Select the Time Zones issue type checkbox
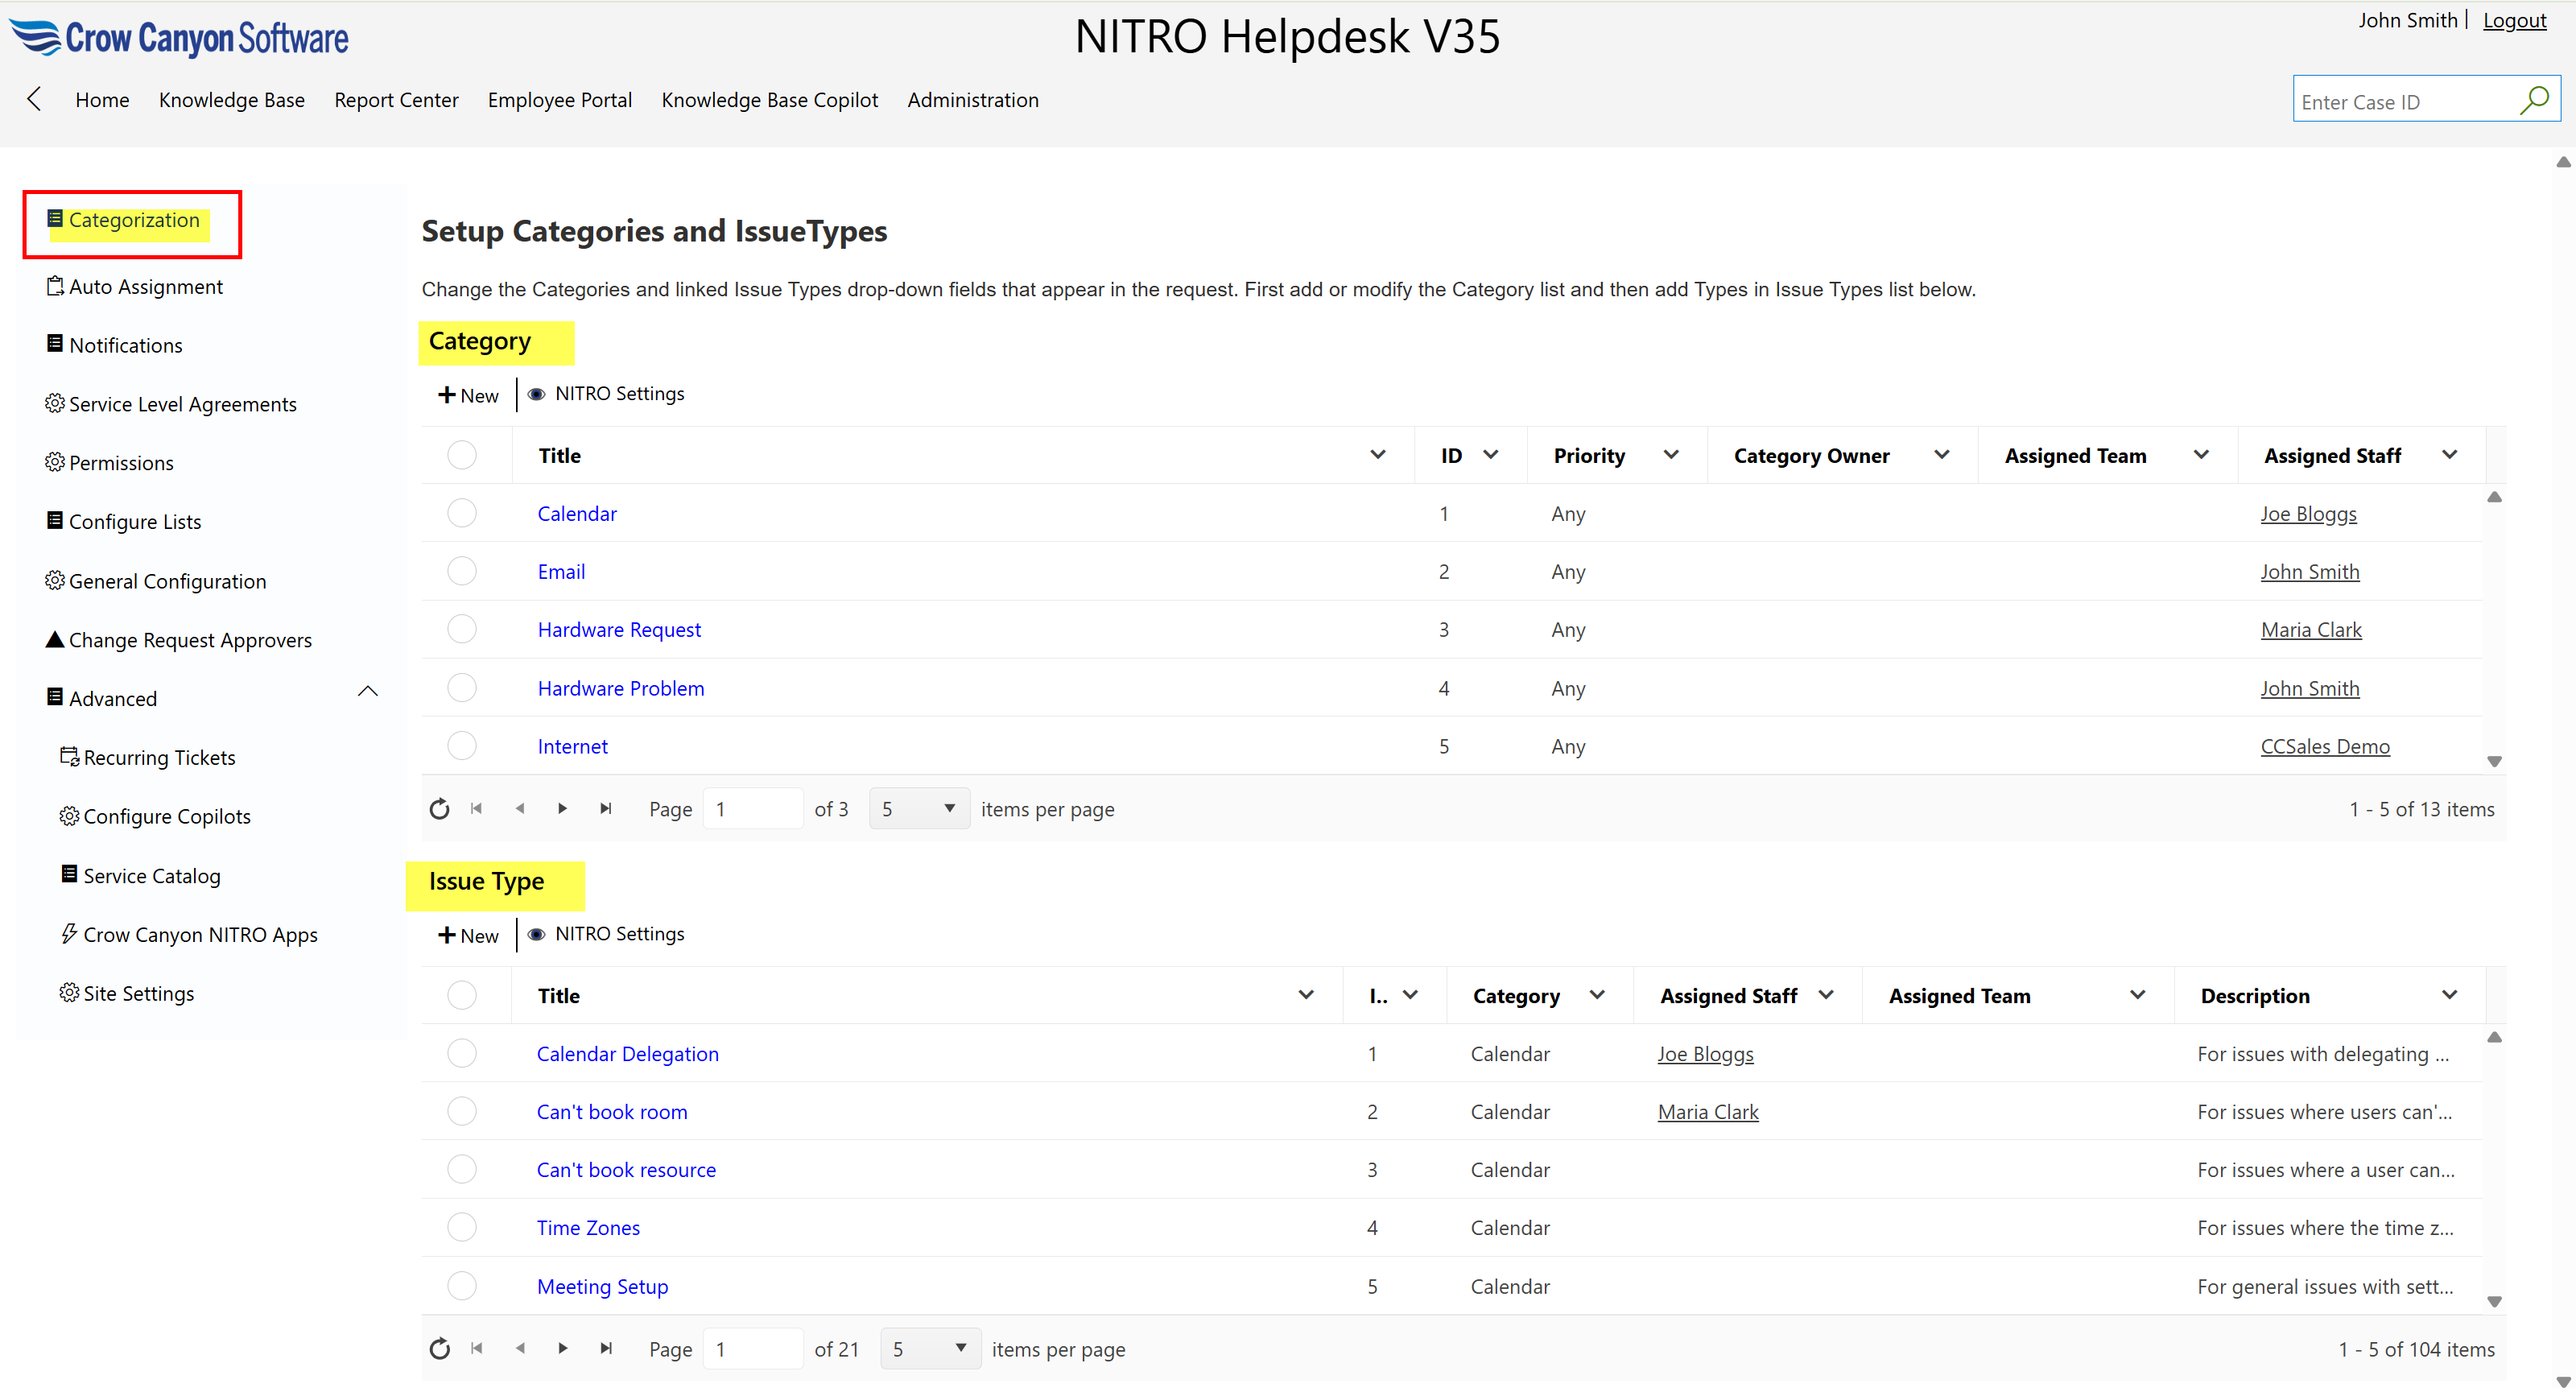Image resolution: width=2576 pixels, height=1388 pixels. tap(462, 1227)
